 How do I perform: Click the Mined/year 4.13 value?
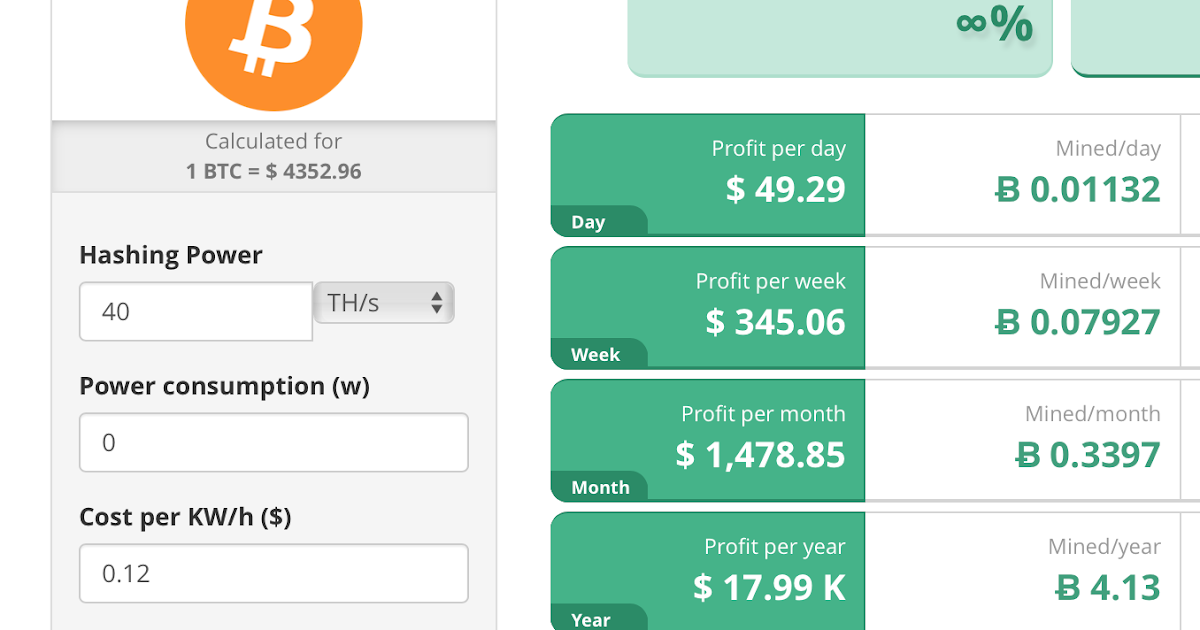pyautogui.click(x=1124, y=587)
